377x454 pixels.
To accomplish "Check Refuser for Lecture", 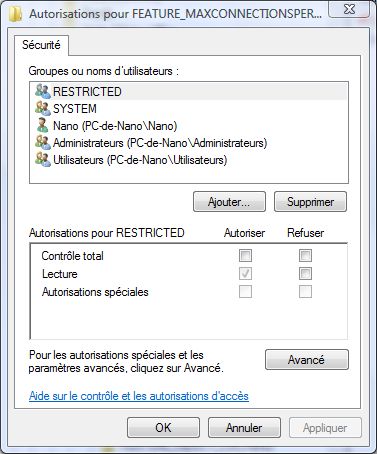I will 305,274.
